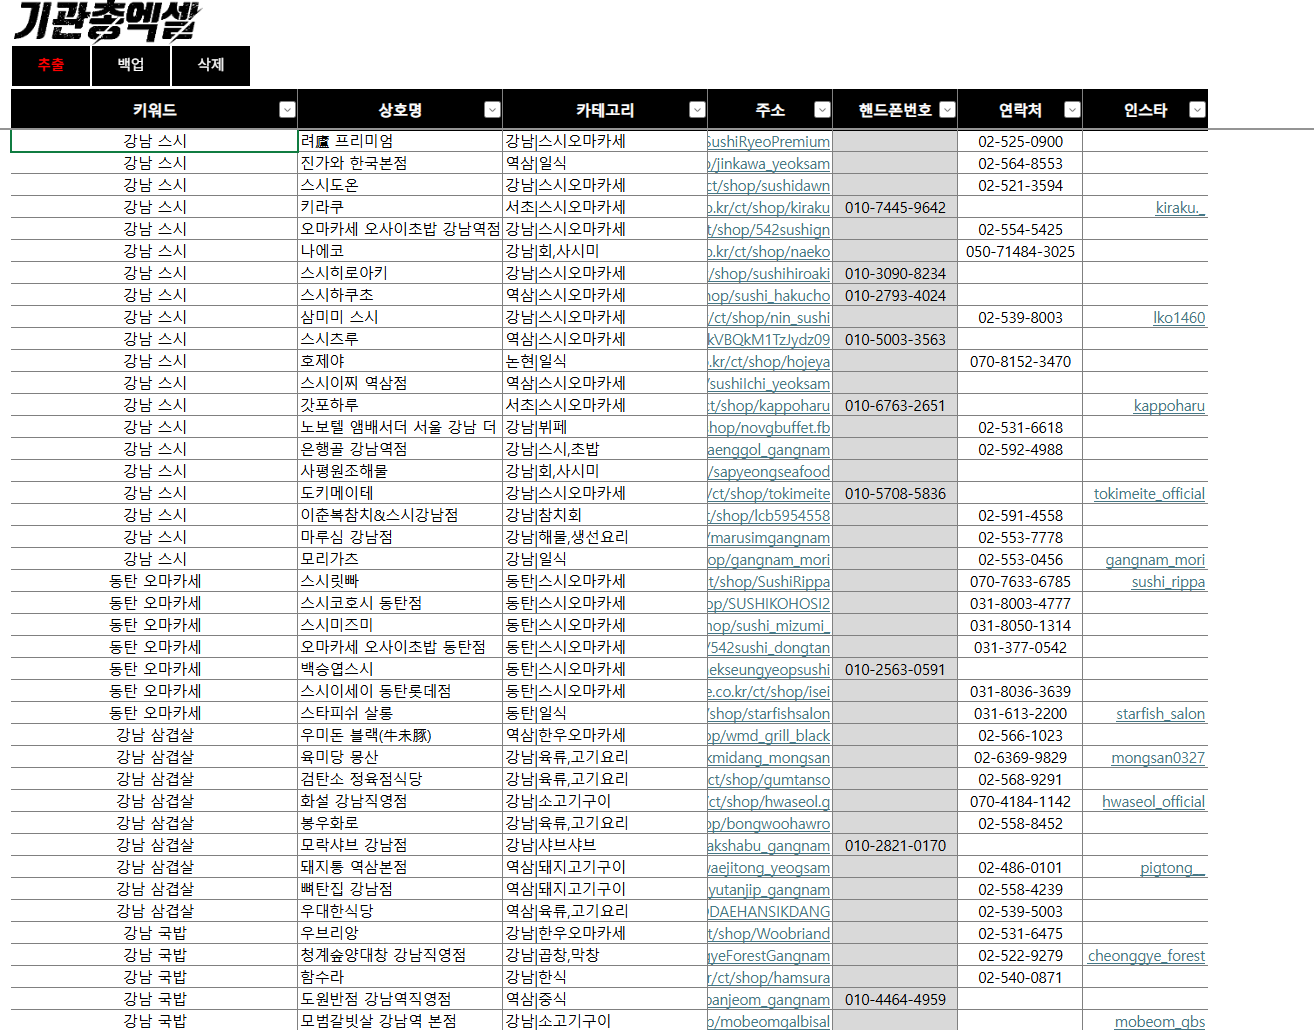Image resolution: width=1314 pixels, height=1030 pixels.
Task: Select contact number 02-525-0900
Action: pos(1020,142)
